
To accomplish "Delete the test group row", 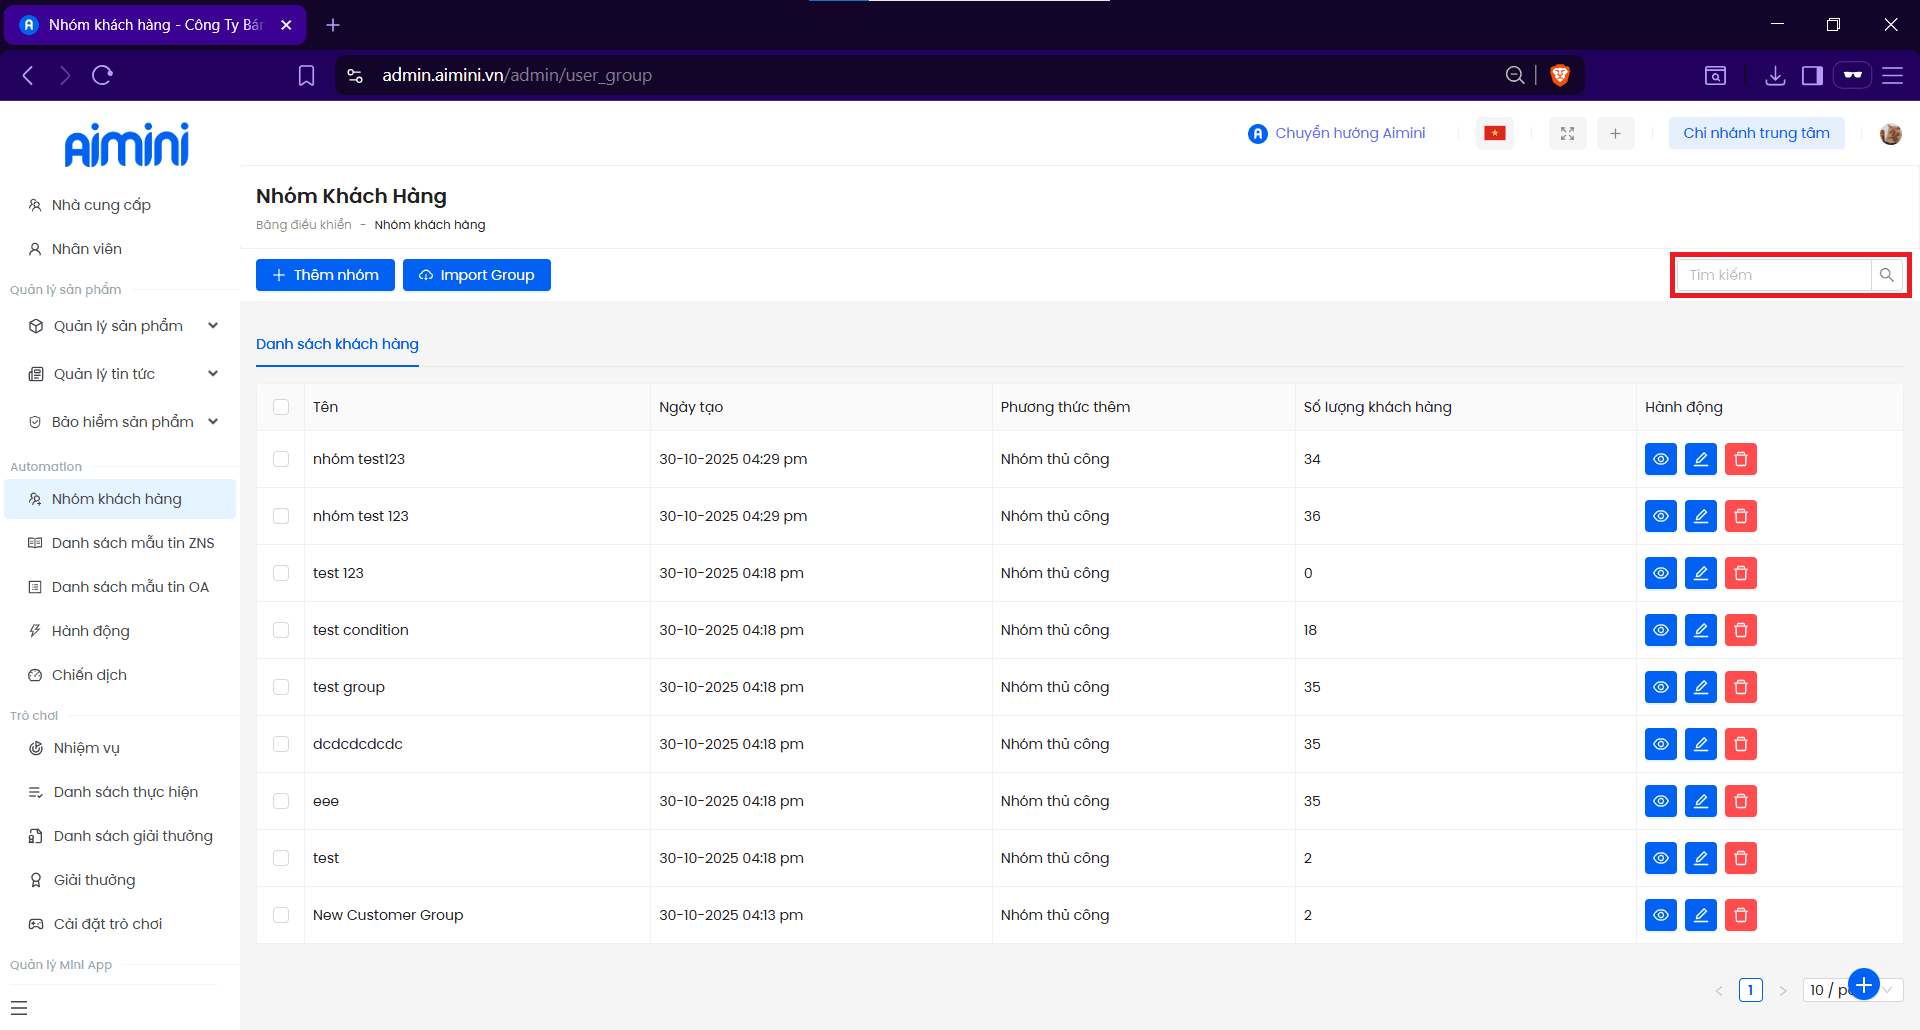I will [1740, 687].
